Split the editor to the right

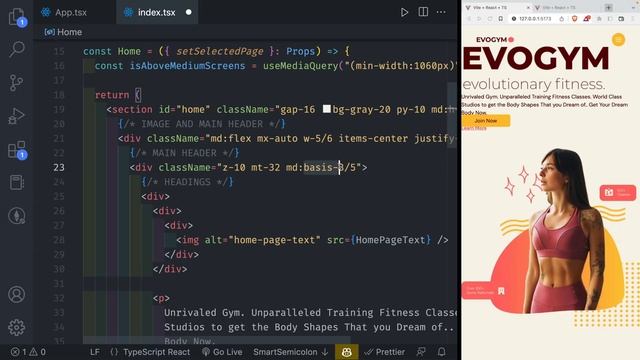[423, 12]
